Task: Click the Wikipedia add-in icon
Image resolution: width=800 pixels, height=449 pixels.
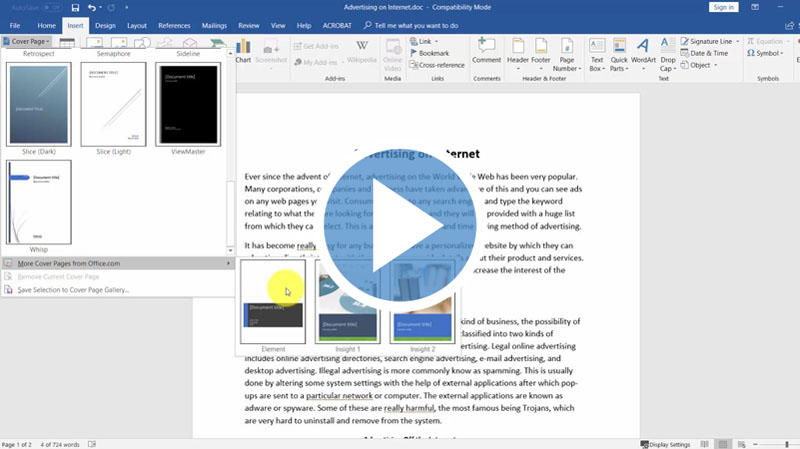Action: pos(361,51)
